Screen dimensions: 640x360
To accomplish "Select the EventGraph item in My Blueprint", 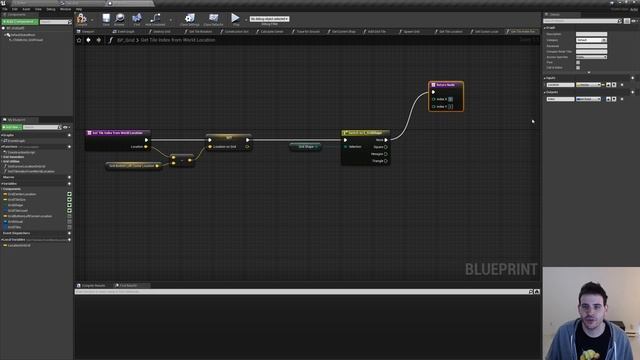I will [x=16, y=141].
